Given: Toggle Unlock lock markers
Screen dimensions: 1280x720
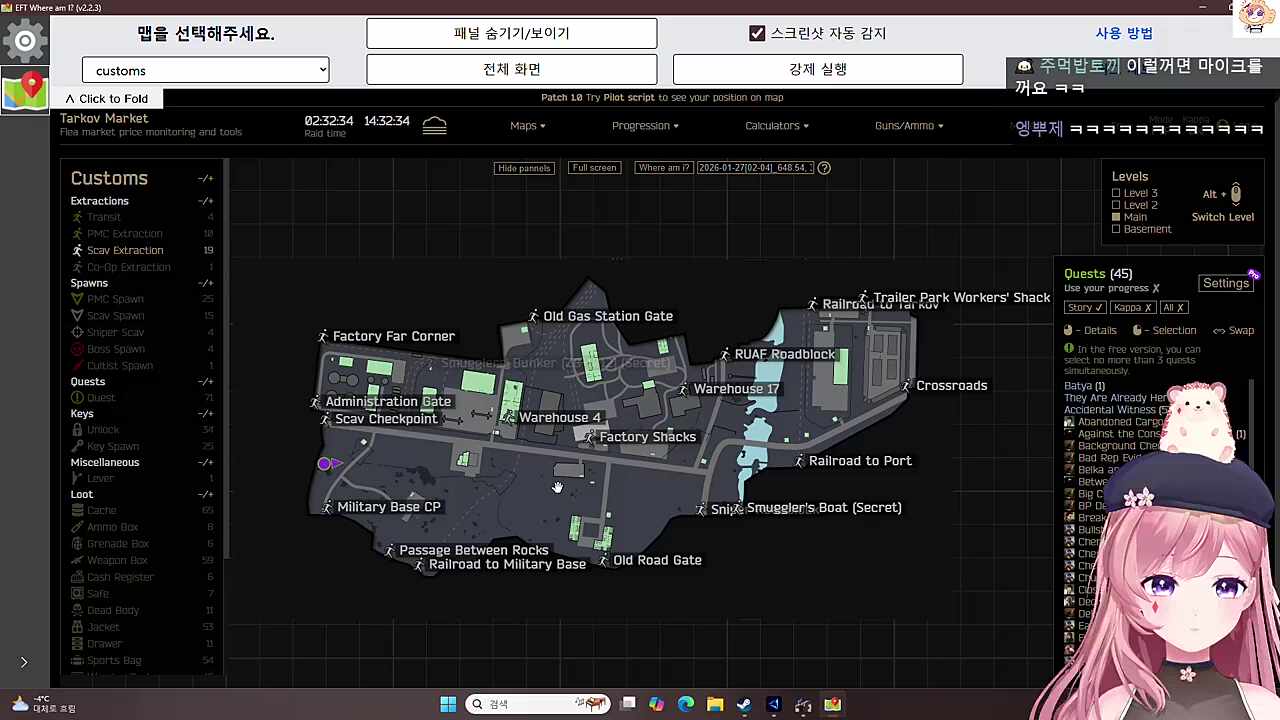Looking at the screenshot, I should [102, 430].
